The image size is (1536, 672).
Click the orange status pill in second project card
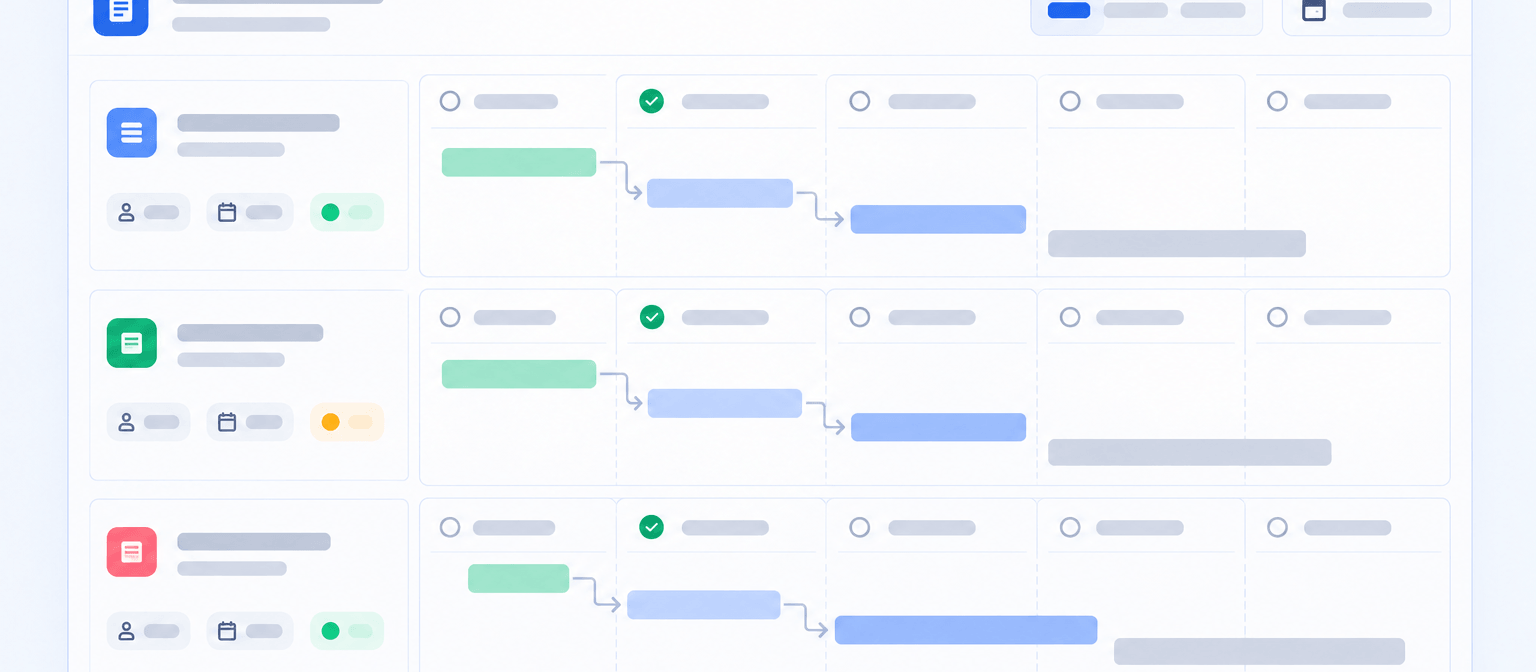click(x=347, y=422)
